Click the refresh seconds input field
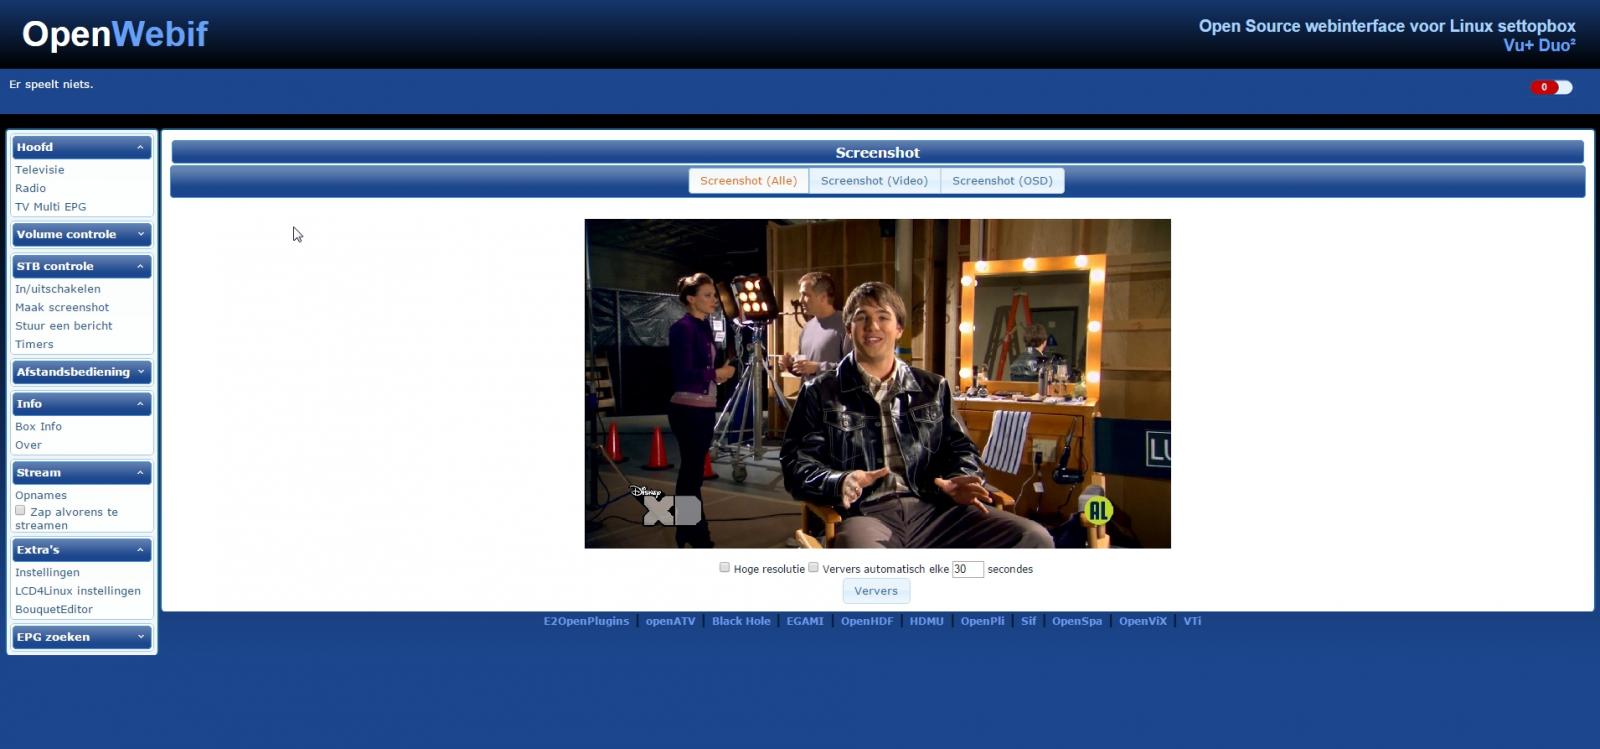The width and height of the screenshot is (1600, 749). [x=967, y=569]
